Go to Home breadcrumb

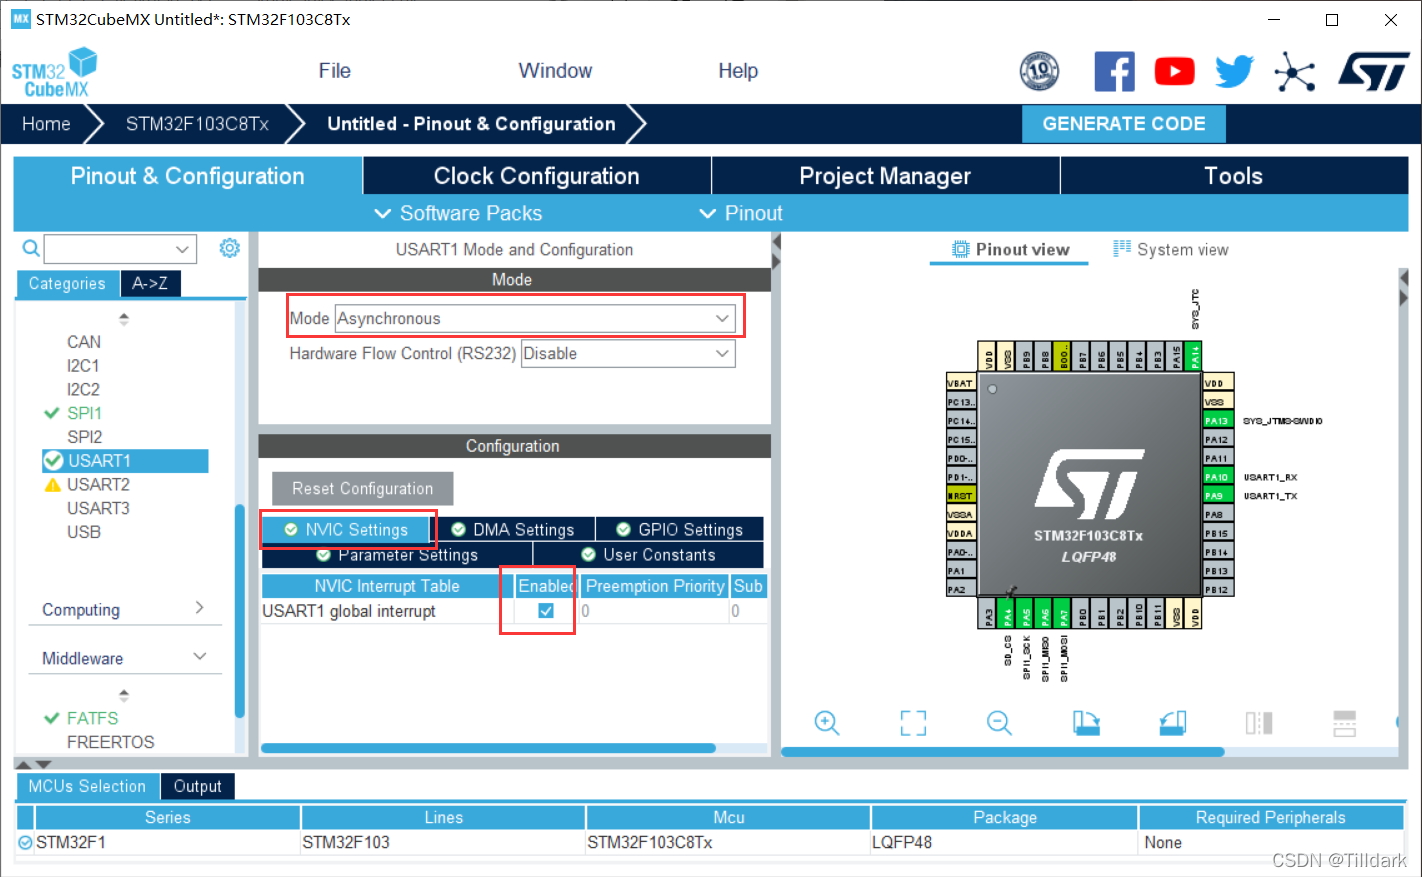pyautogui.click(x=46, y=124)
